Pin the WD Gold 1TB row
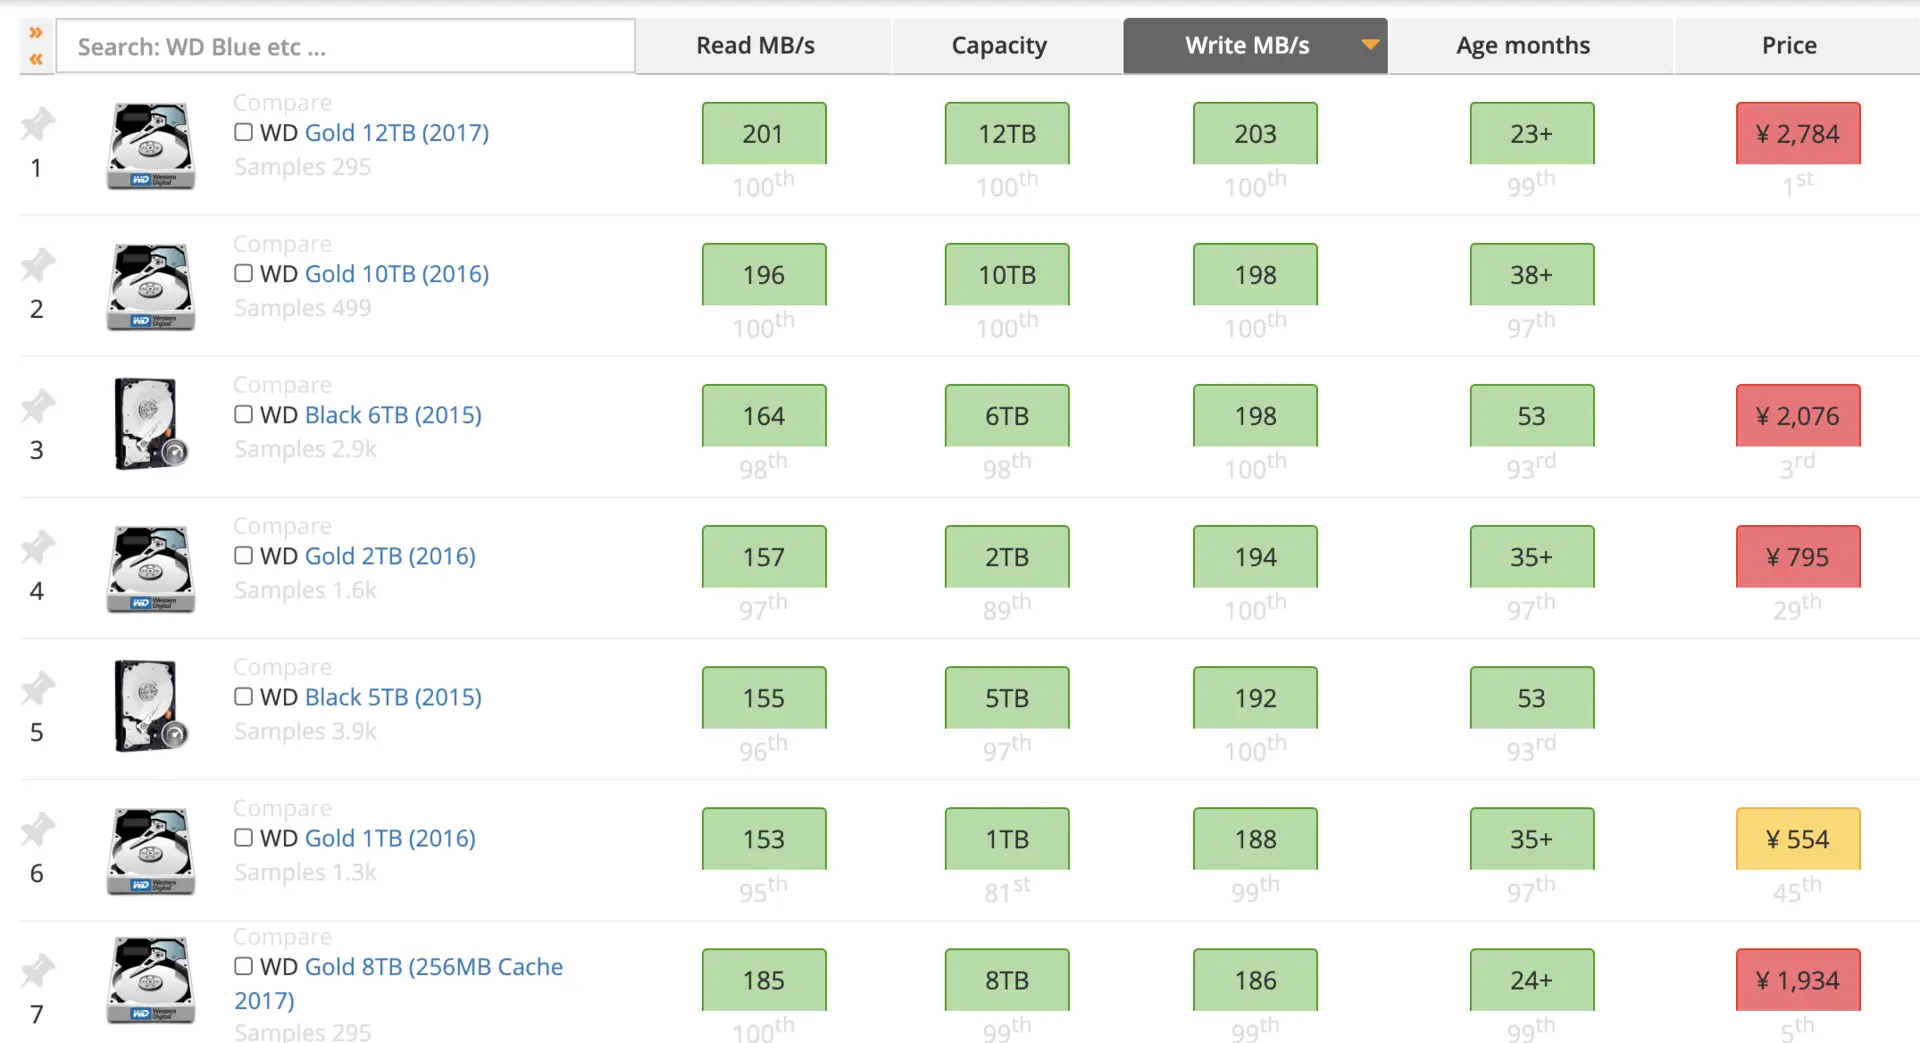 (37, 829)
